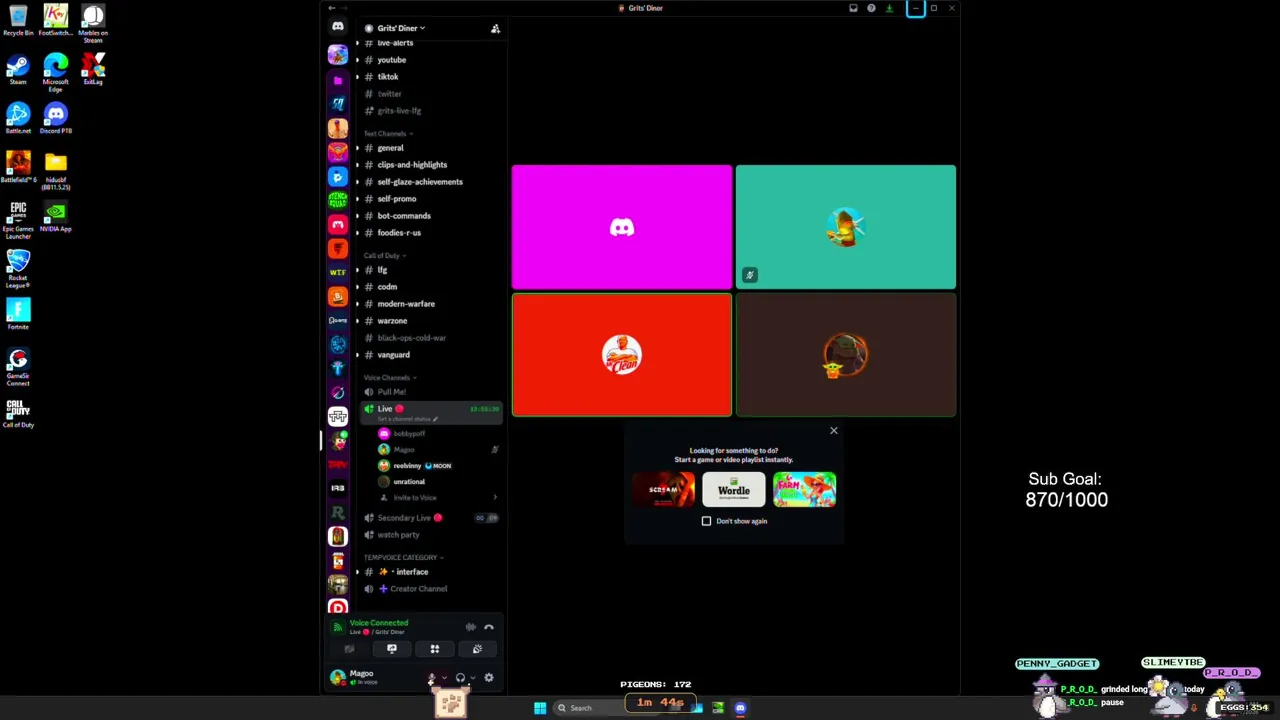
Task: Toggle the microphone mute button
Action: click(x=432, y=678)
